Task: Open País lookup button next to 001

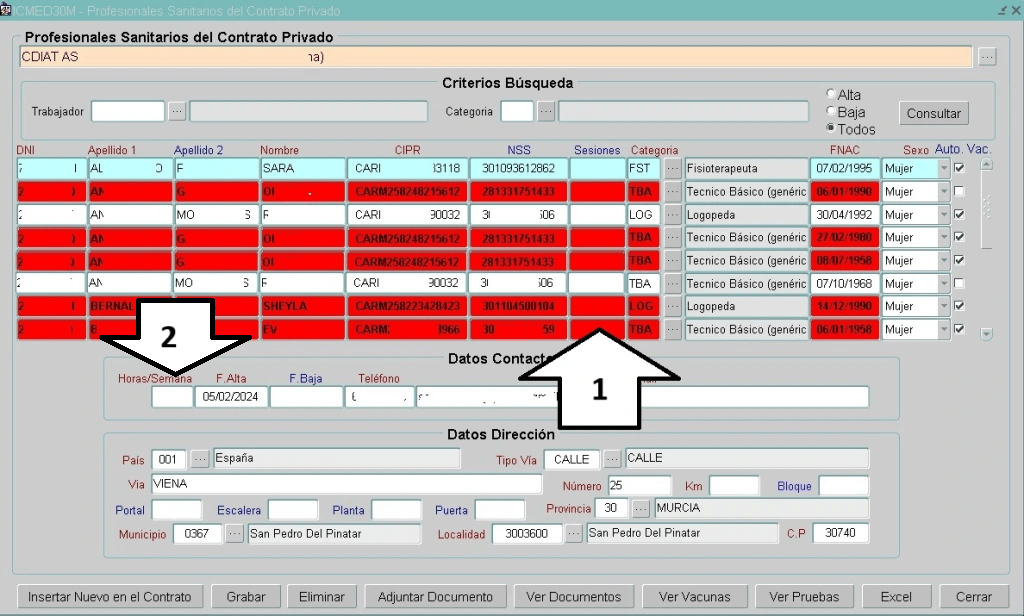Action: pyautogui.click(x=201, y=459)
